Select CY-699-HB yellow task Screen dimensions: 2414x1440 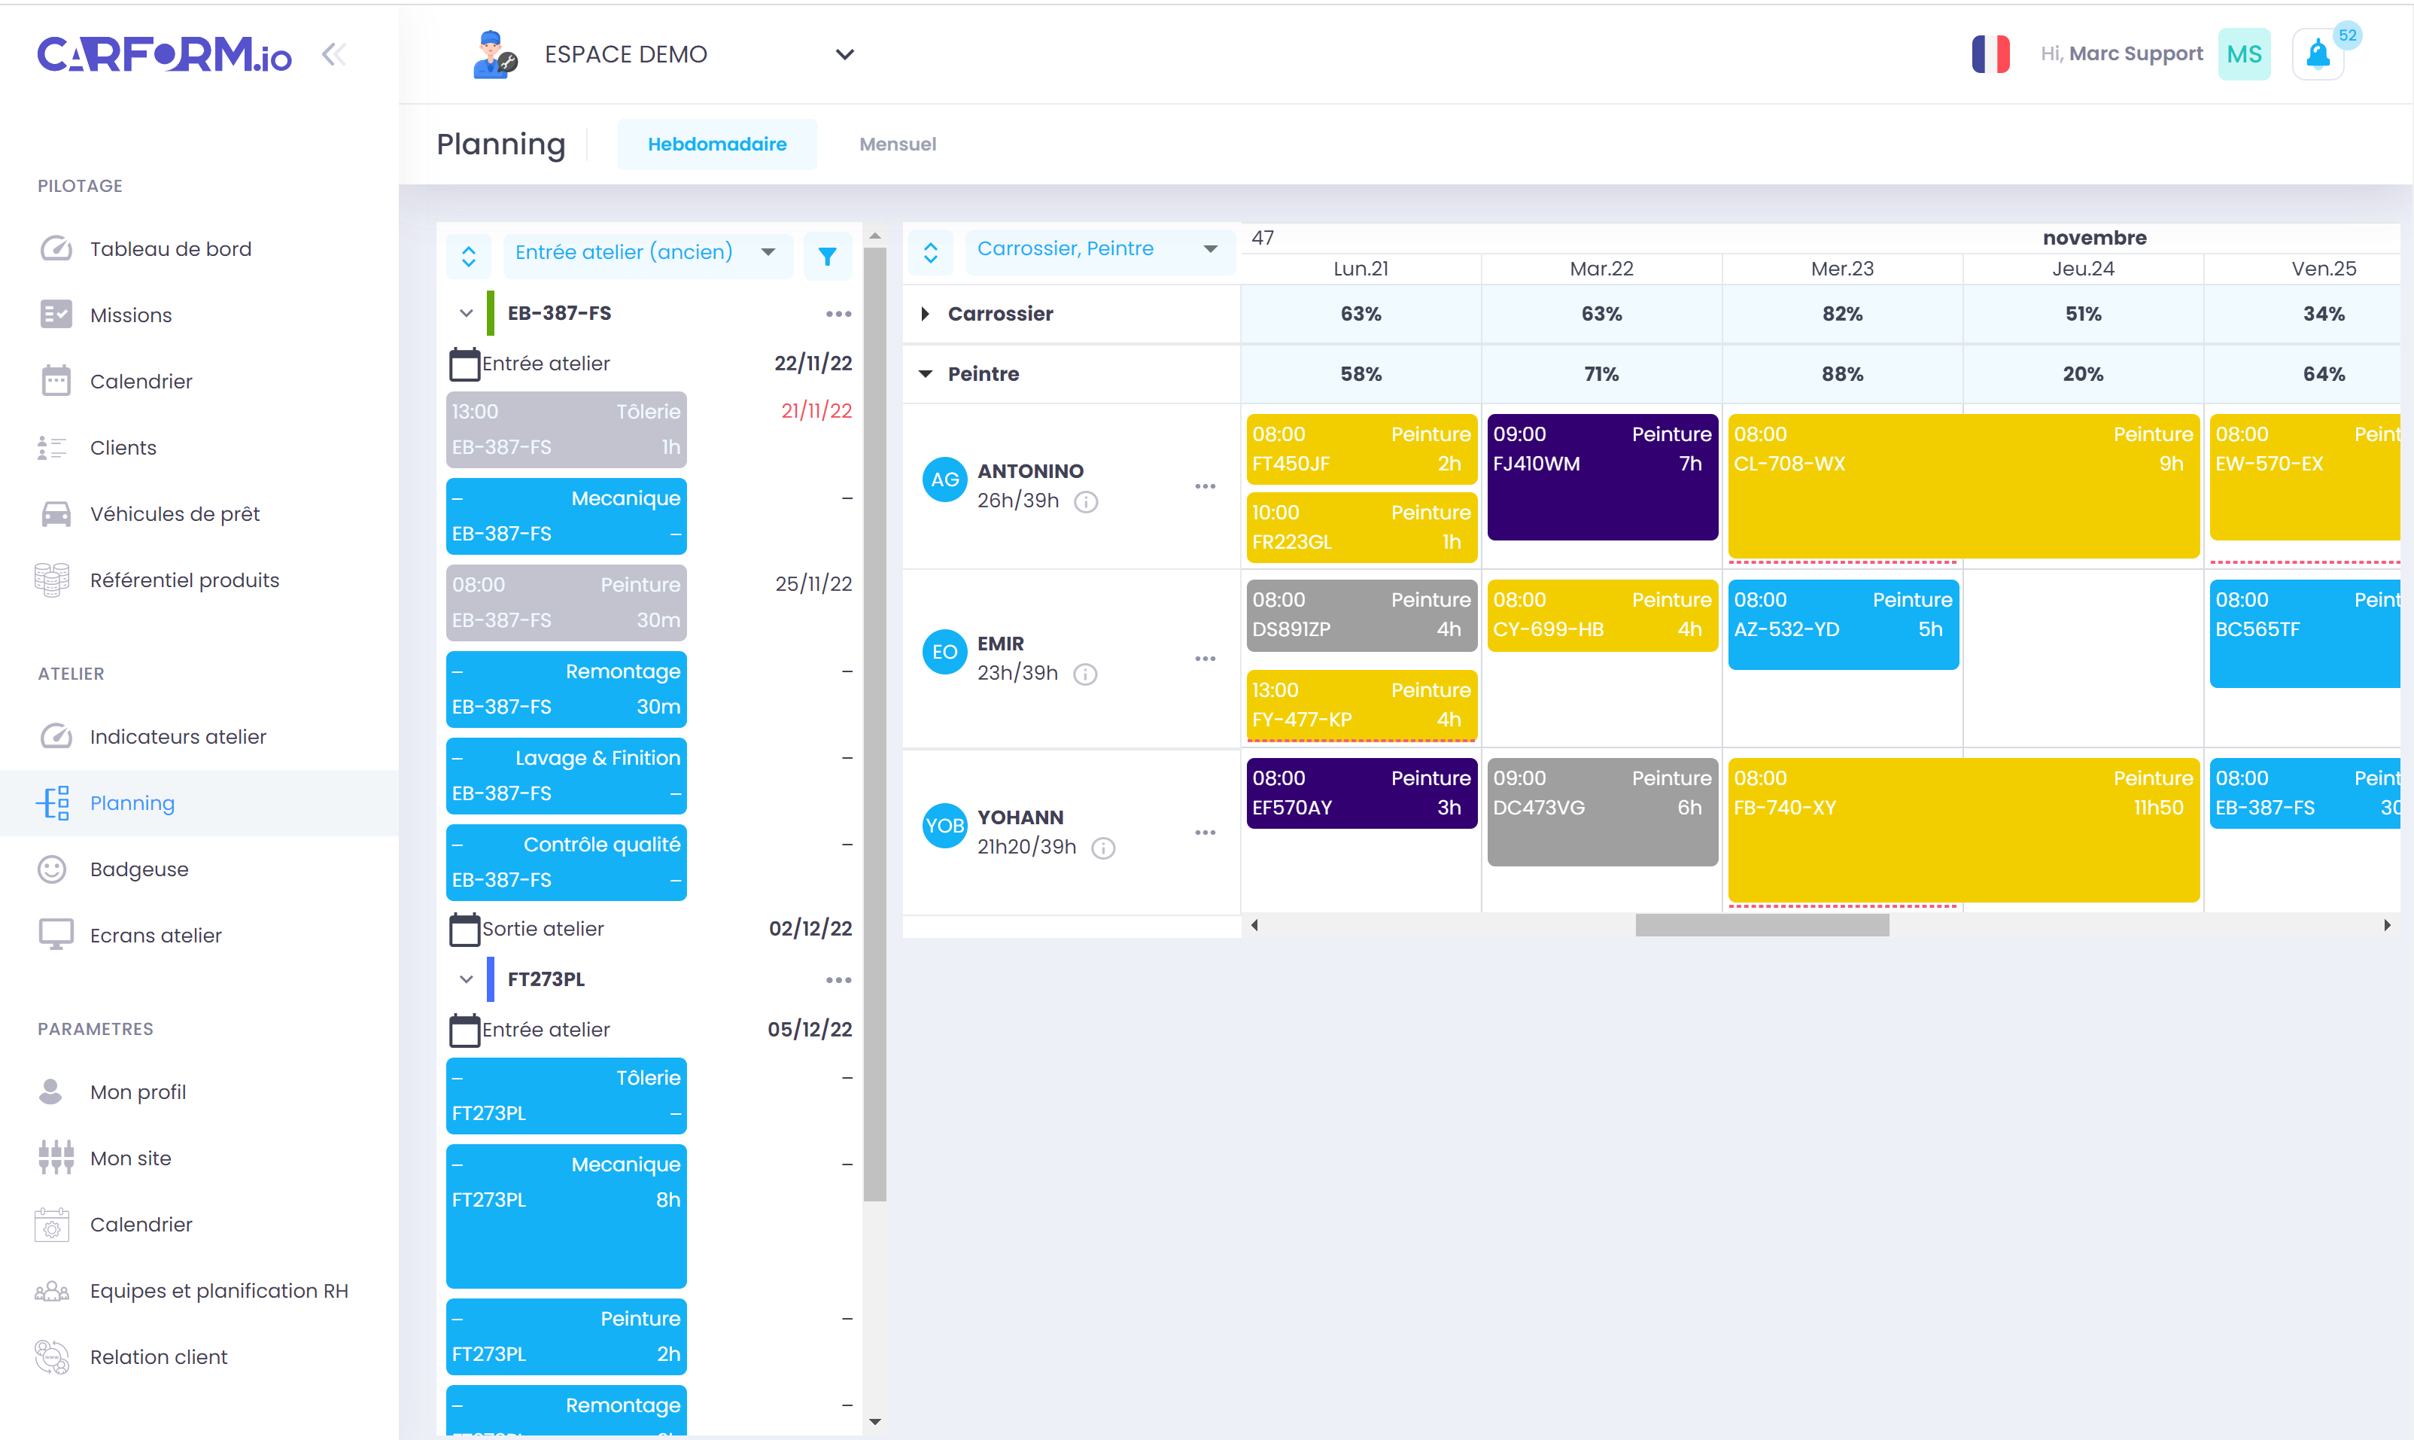1602,616
